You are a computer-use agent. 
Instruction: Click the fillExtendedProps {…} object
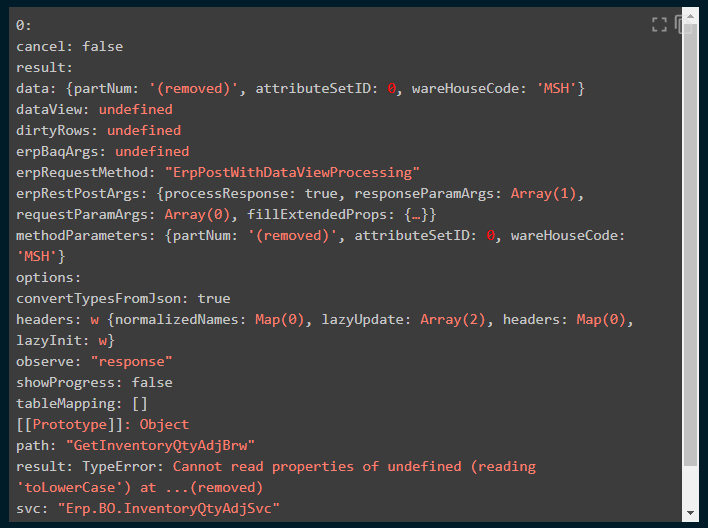click(341, 215)
